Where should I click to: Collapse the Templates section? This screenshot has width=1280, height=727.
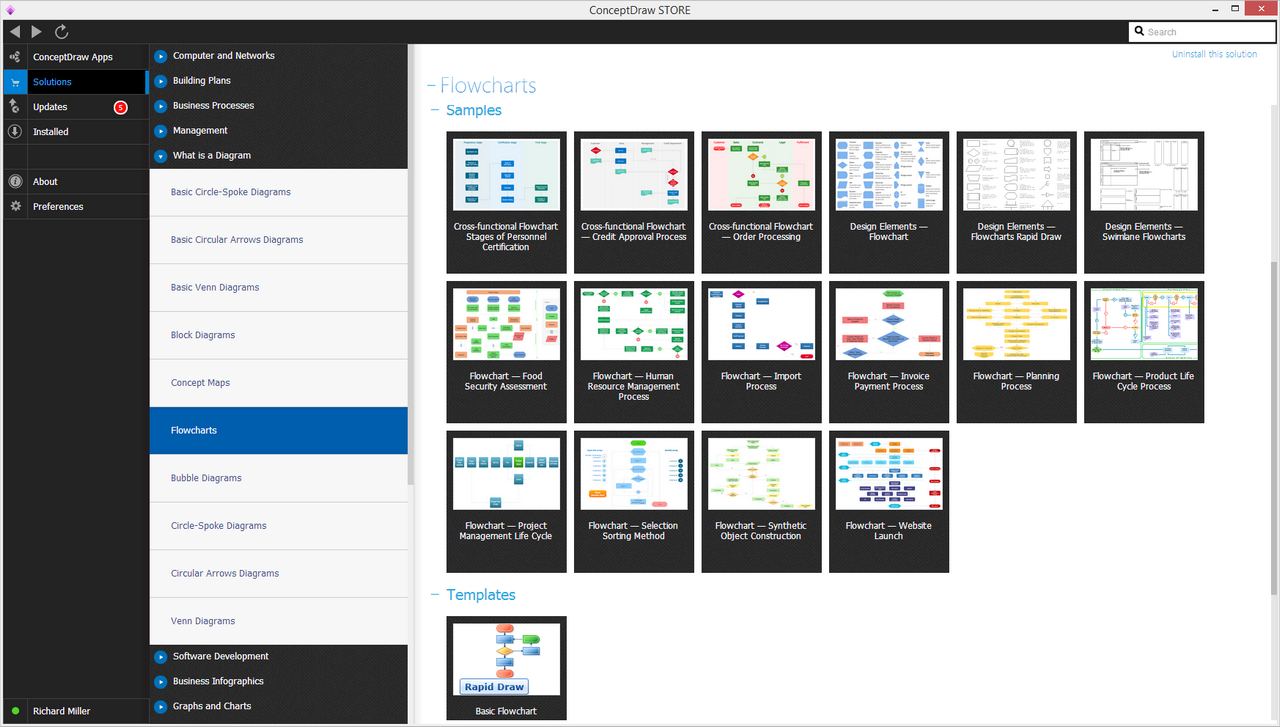point(435,594)
